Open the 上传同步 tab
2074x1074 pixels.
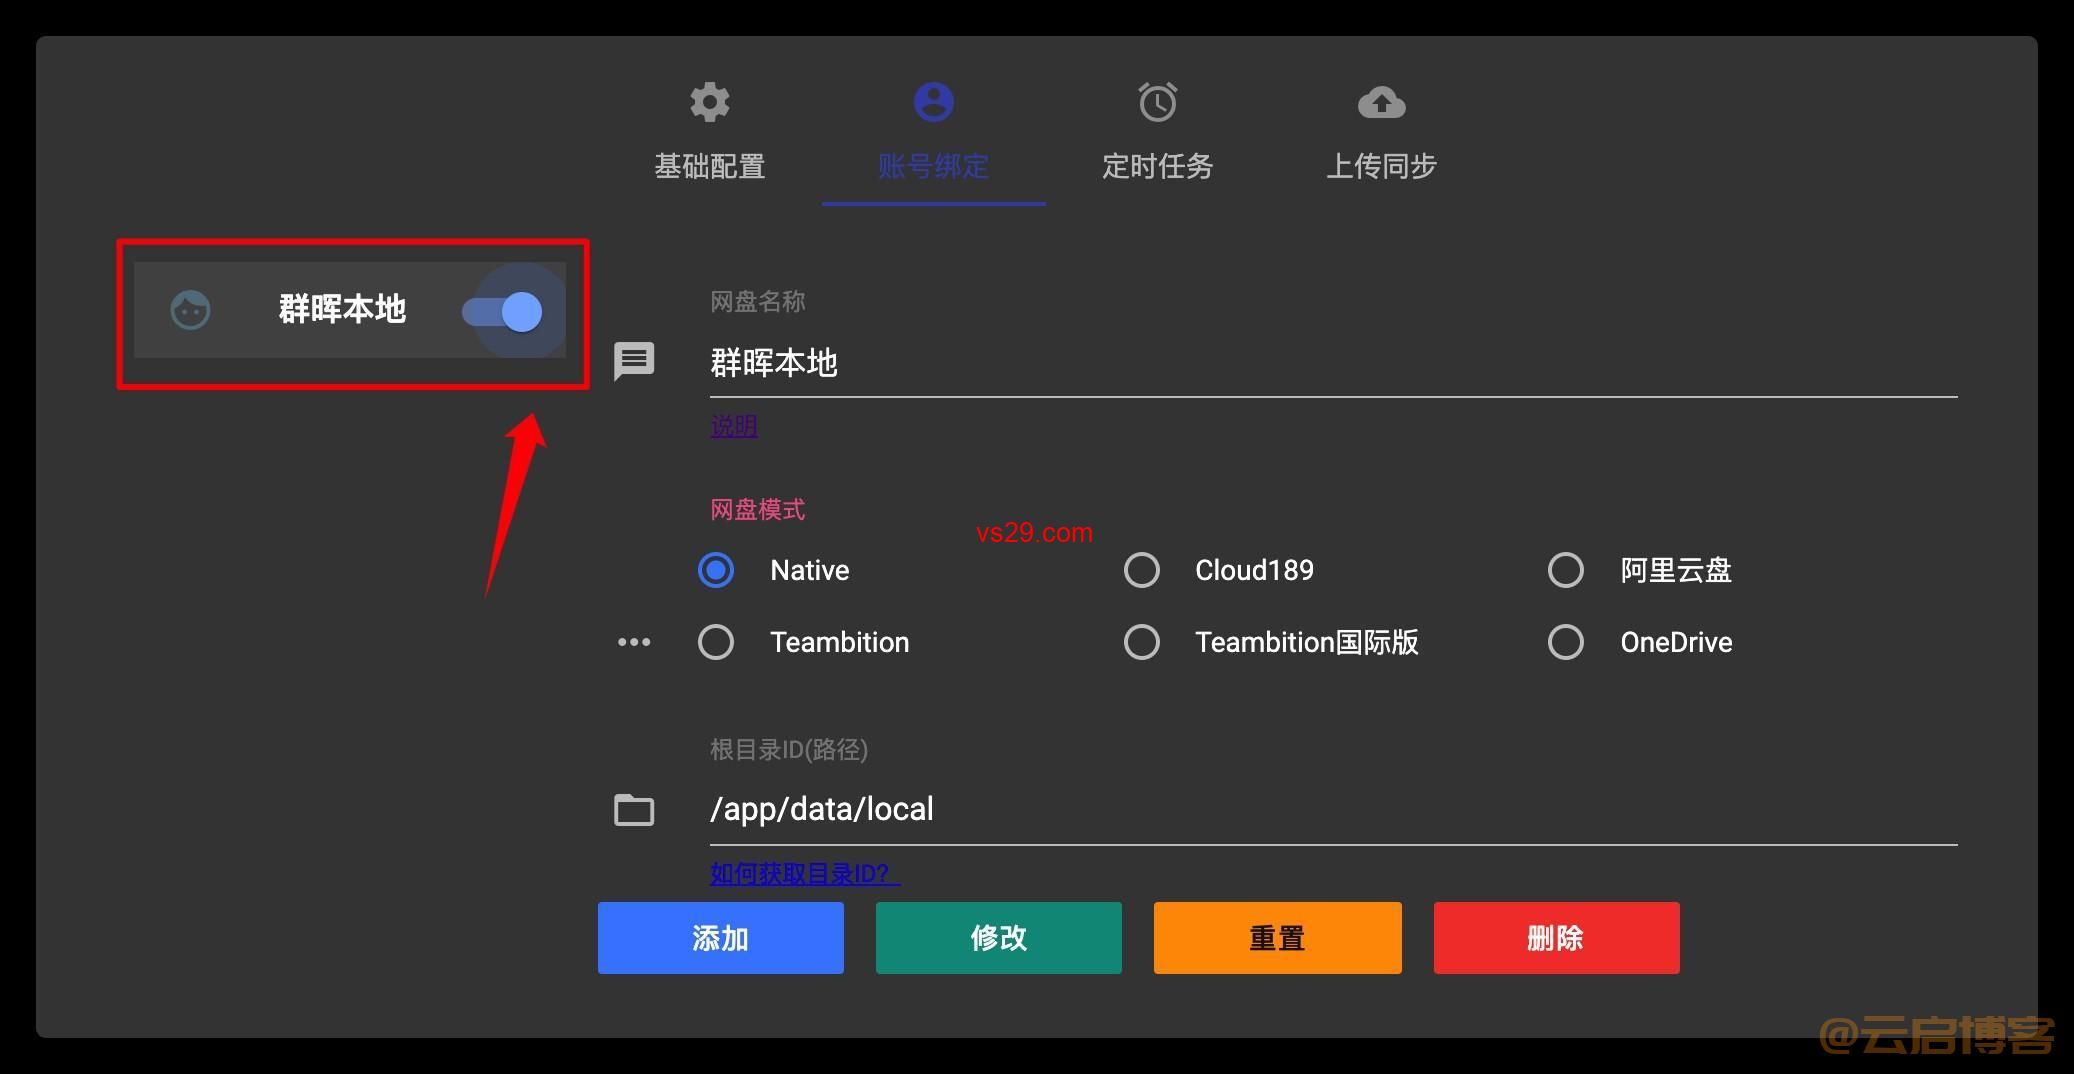1382,133
